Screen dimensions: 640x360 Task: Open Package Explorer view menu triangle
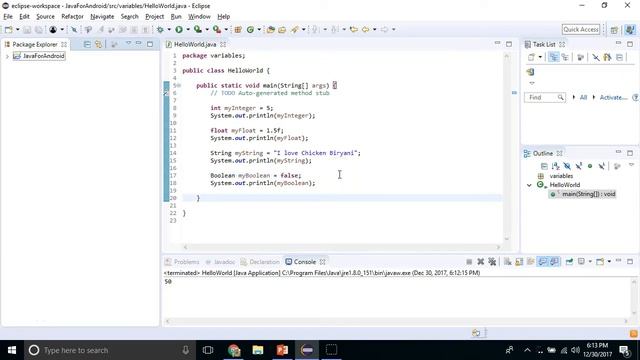(128, 43)
